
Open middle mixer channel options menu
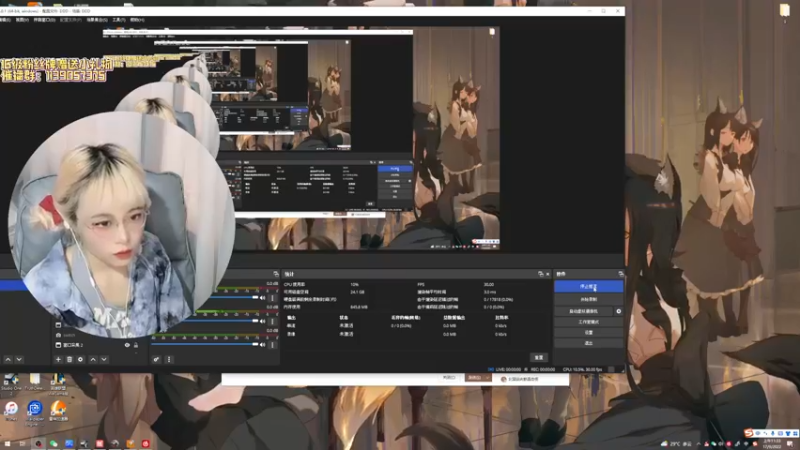[x=272, y=321]
